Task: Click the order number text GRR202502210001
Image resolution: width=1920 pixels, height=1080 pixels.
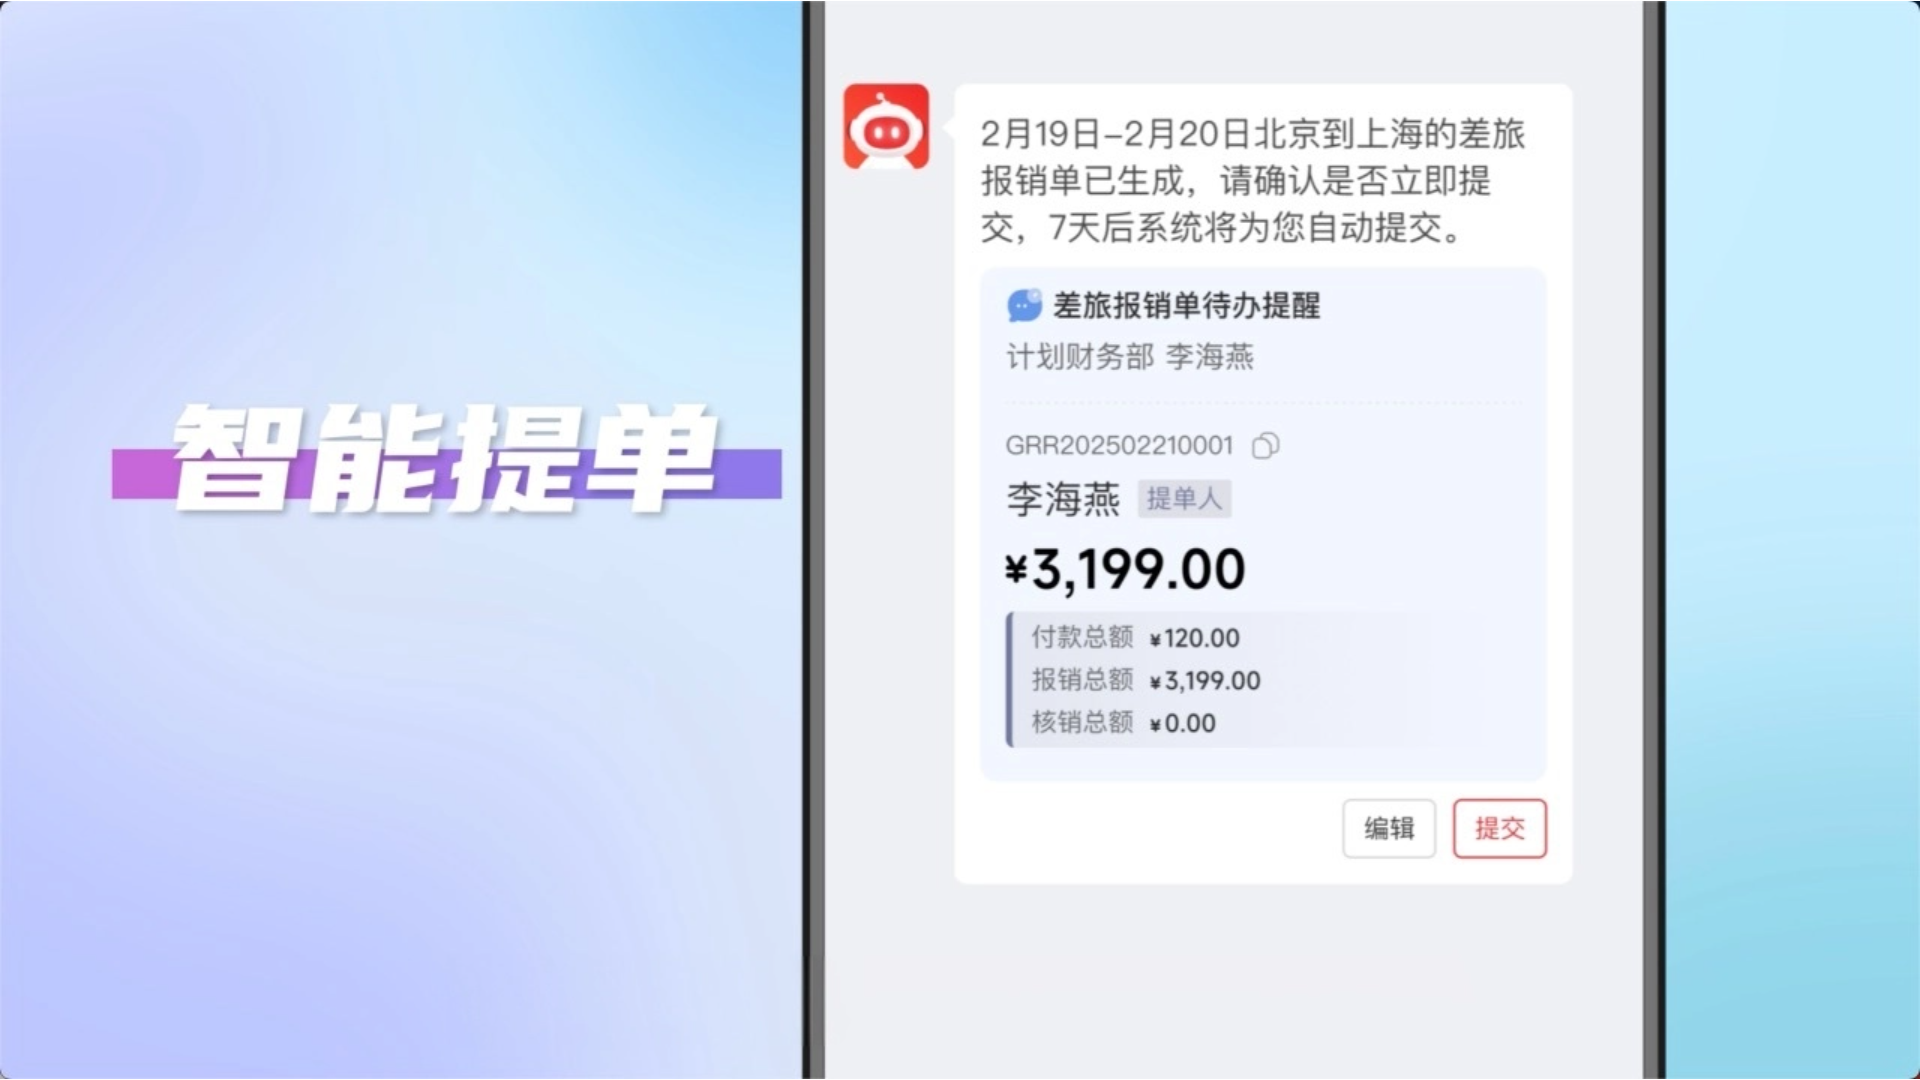Action: point(1119,445)
